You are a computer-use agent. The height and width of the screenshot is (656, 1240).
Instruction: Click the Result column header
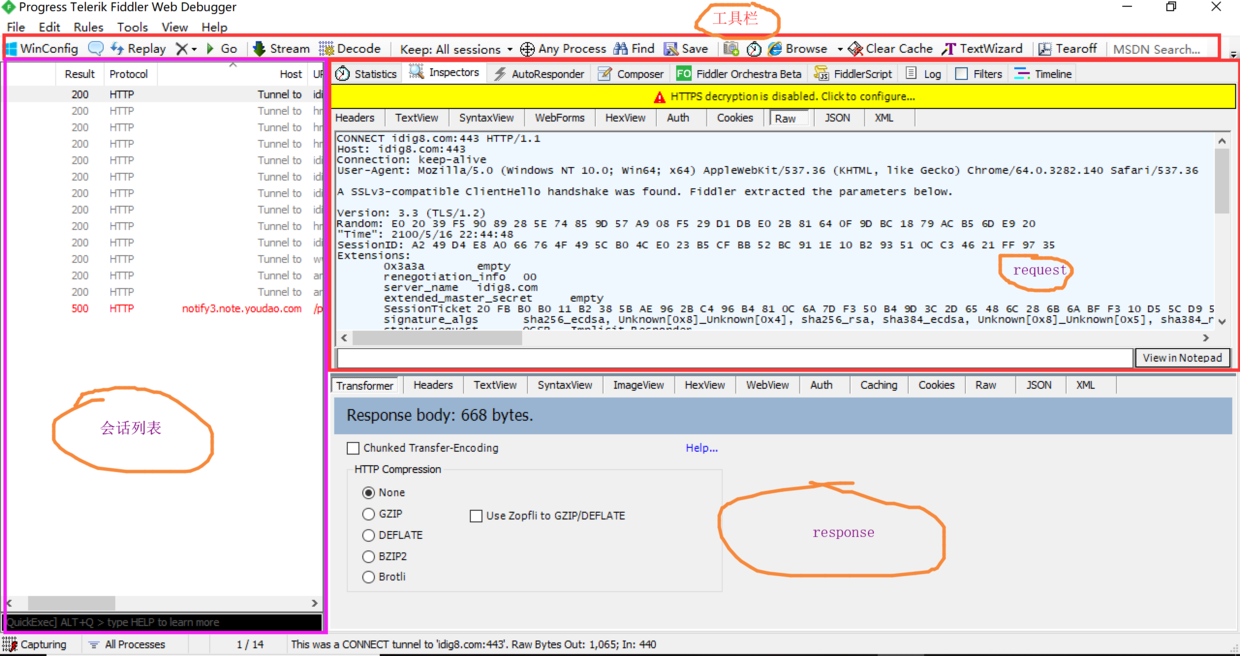click(x=80, y=74)
